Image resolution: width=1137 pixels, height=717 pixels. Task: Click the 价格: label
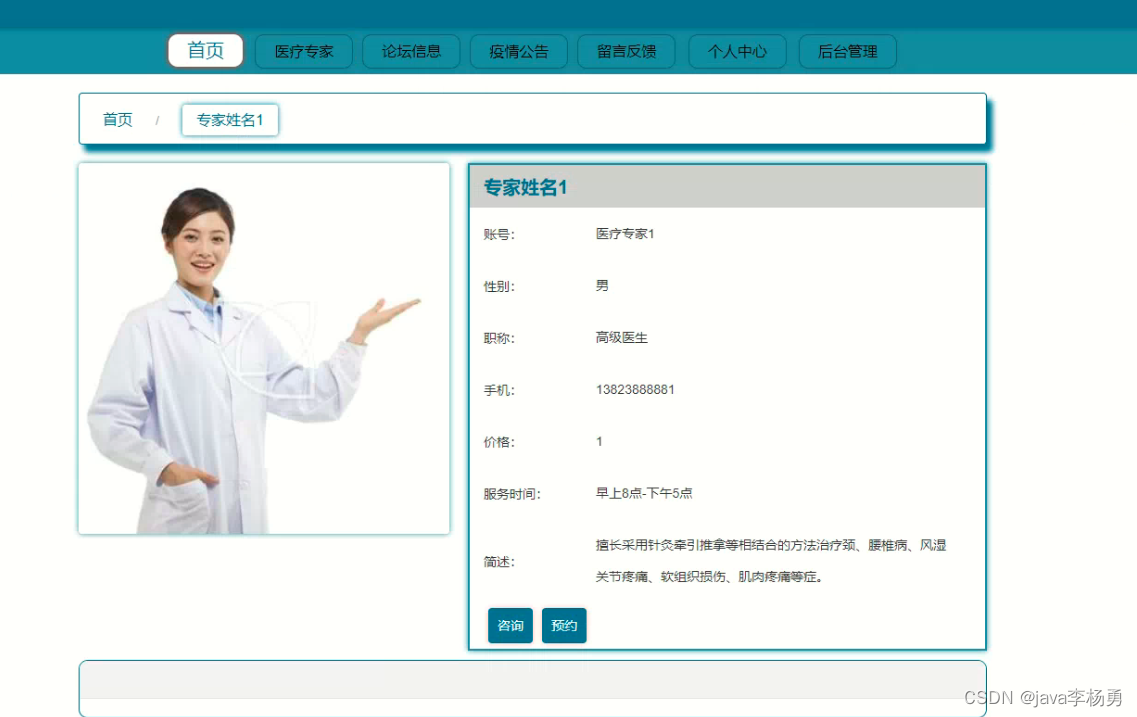(x=499, y=442)
